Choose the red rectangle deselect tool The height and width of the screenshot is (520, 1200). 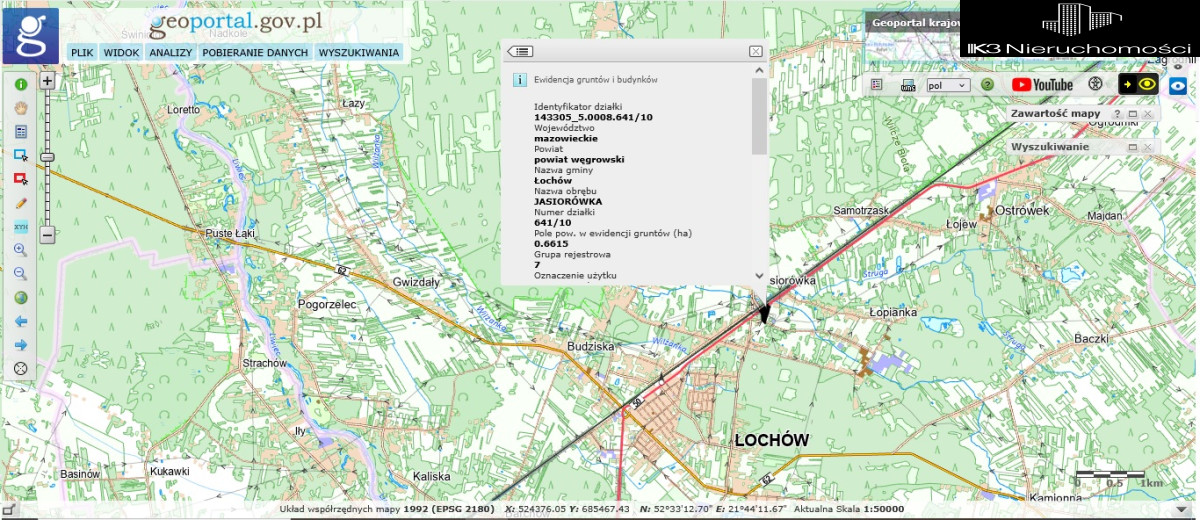coord(20,179)
